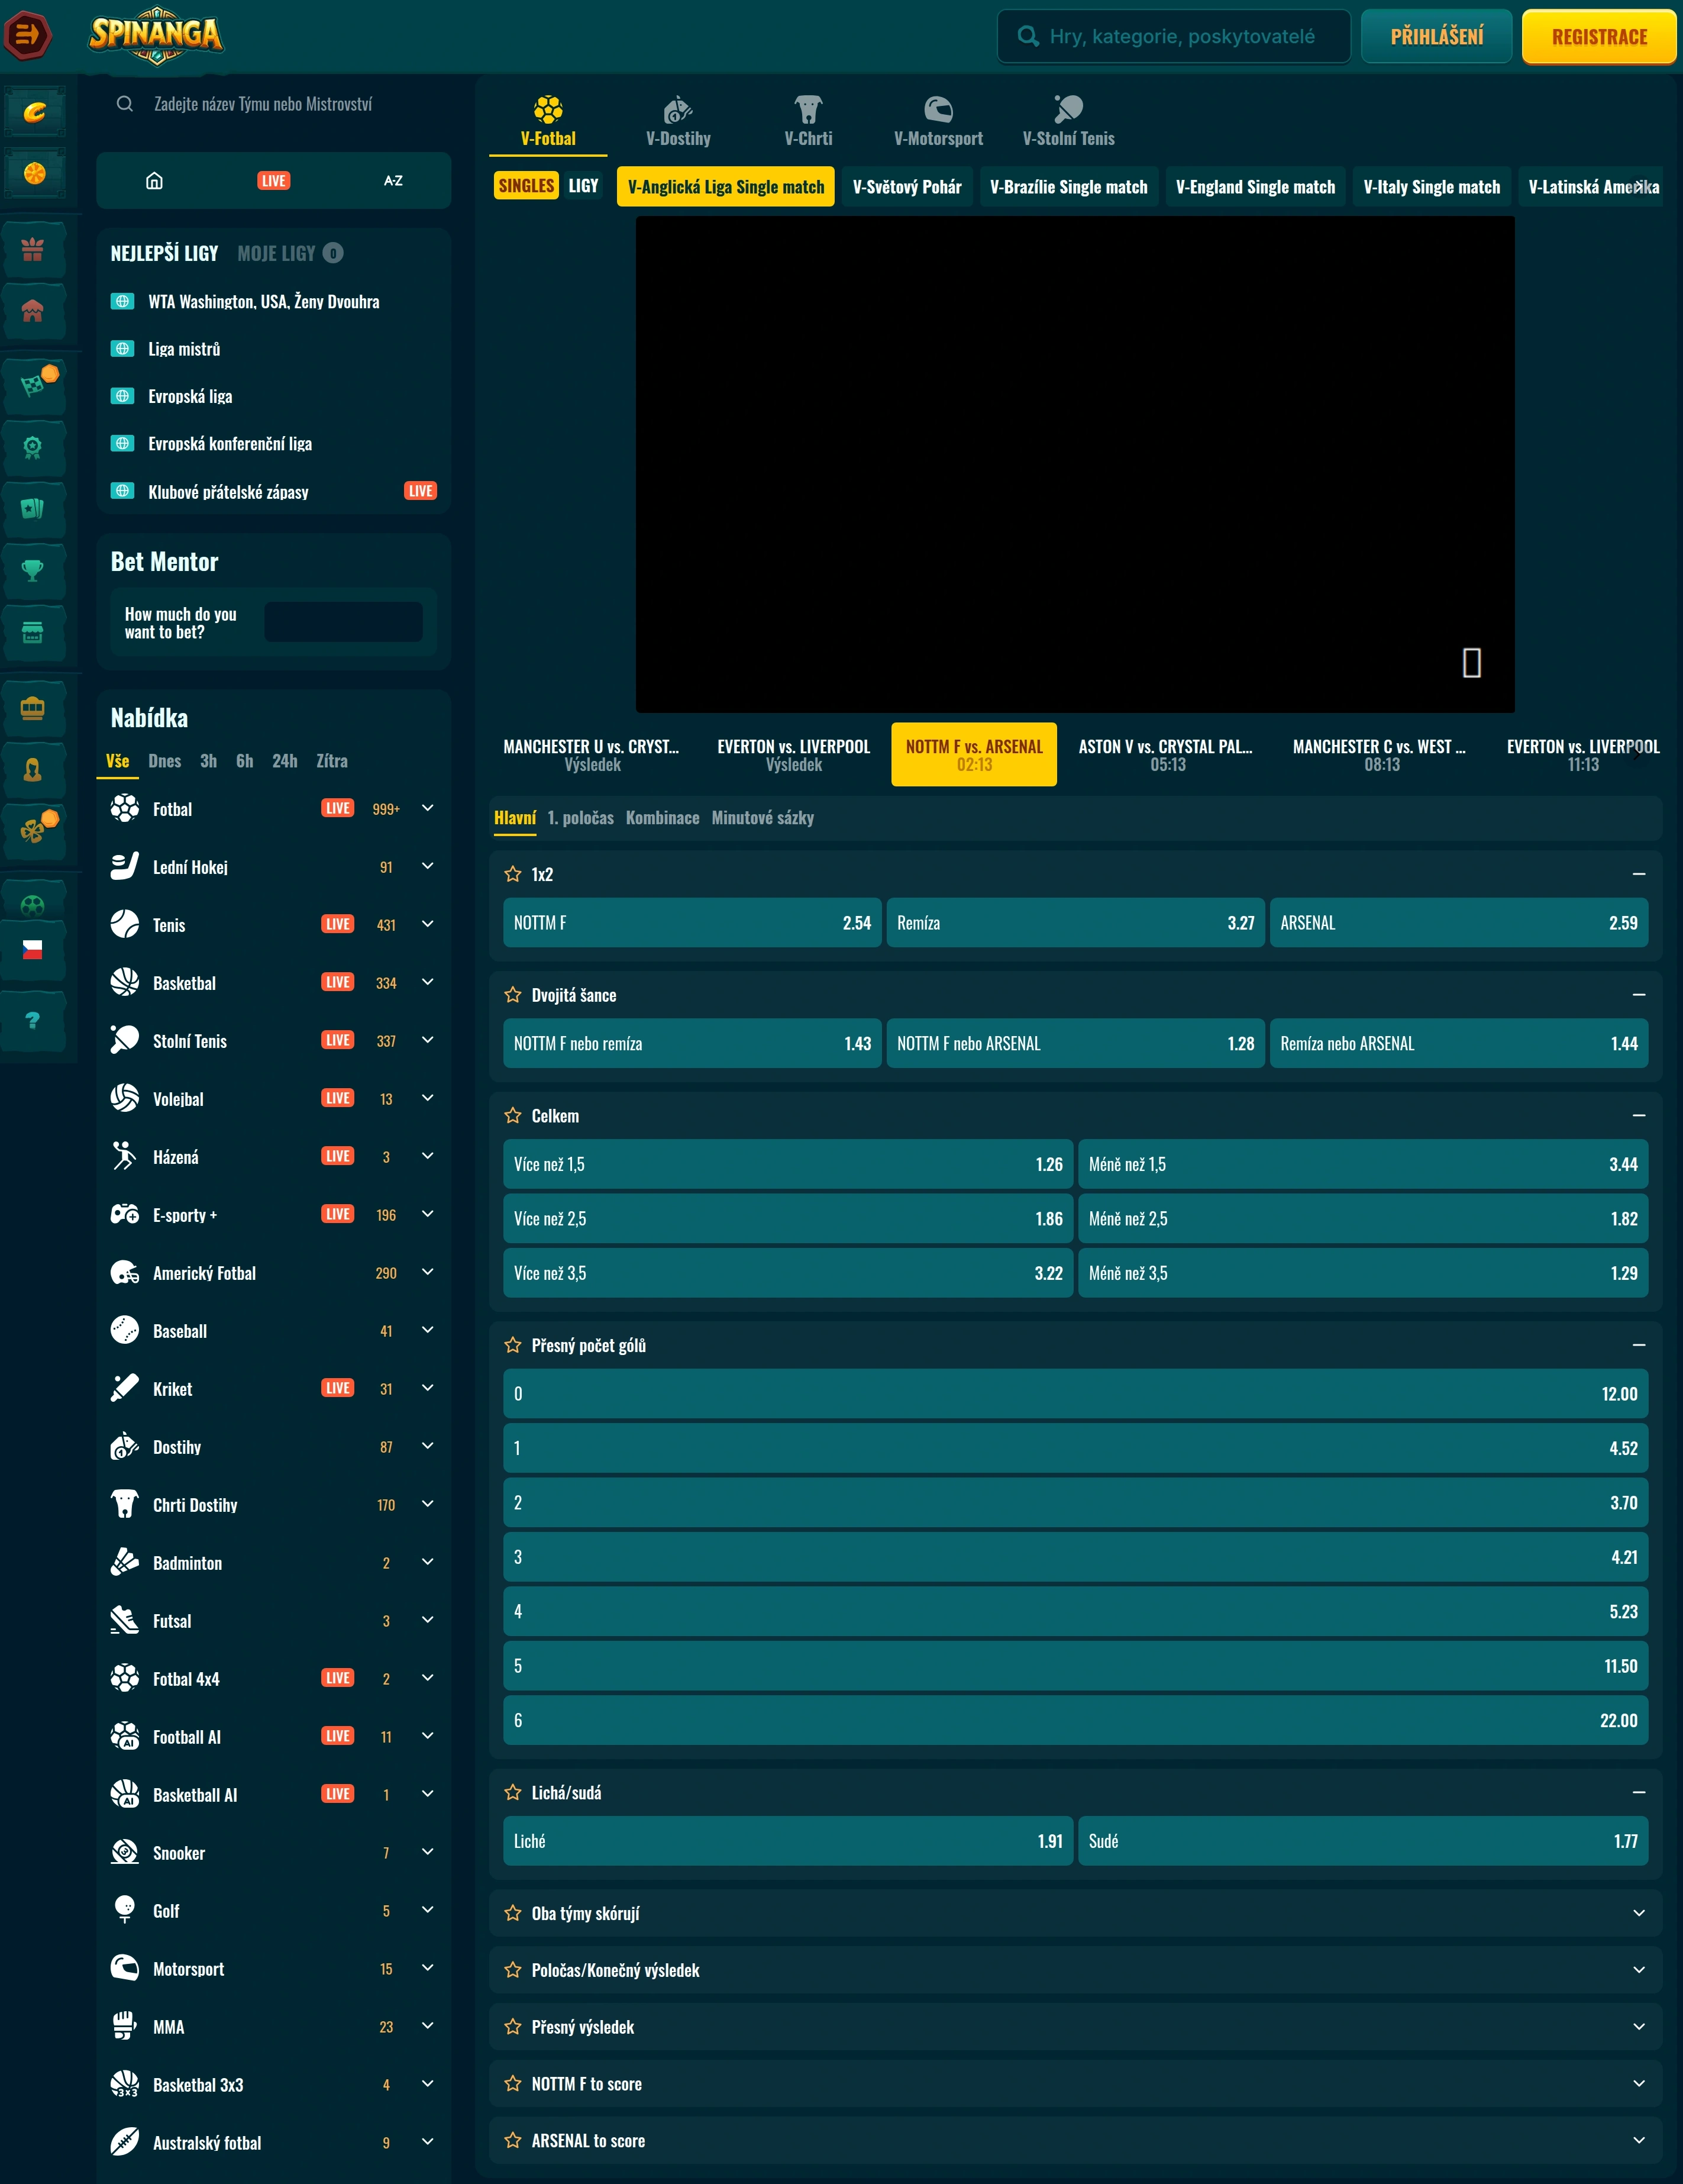Collapse the 1x2 market section
Screen dimensions: 1683x2184
click(x=1638, y=874)
